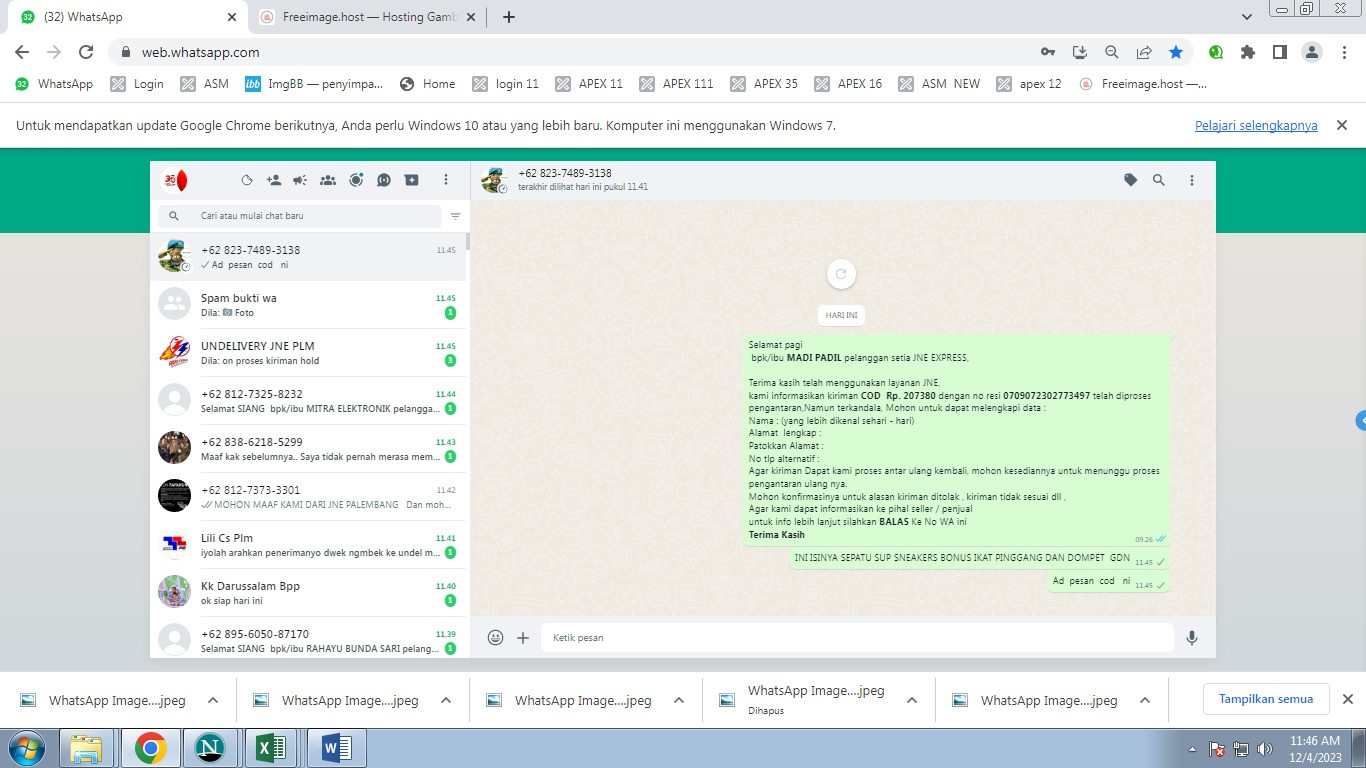This screenshot has height=768, width=1366.
Task: Open the sidebar three-dot menu
Action: pyautogui.click(x=446, y=180)
